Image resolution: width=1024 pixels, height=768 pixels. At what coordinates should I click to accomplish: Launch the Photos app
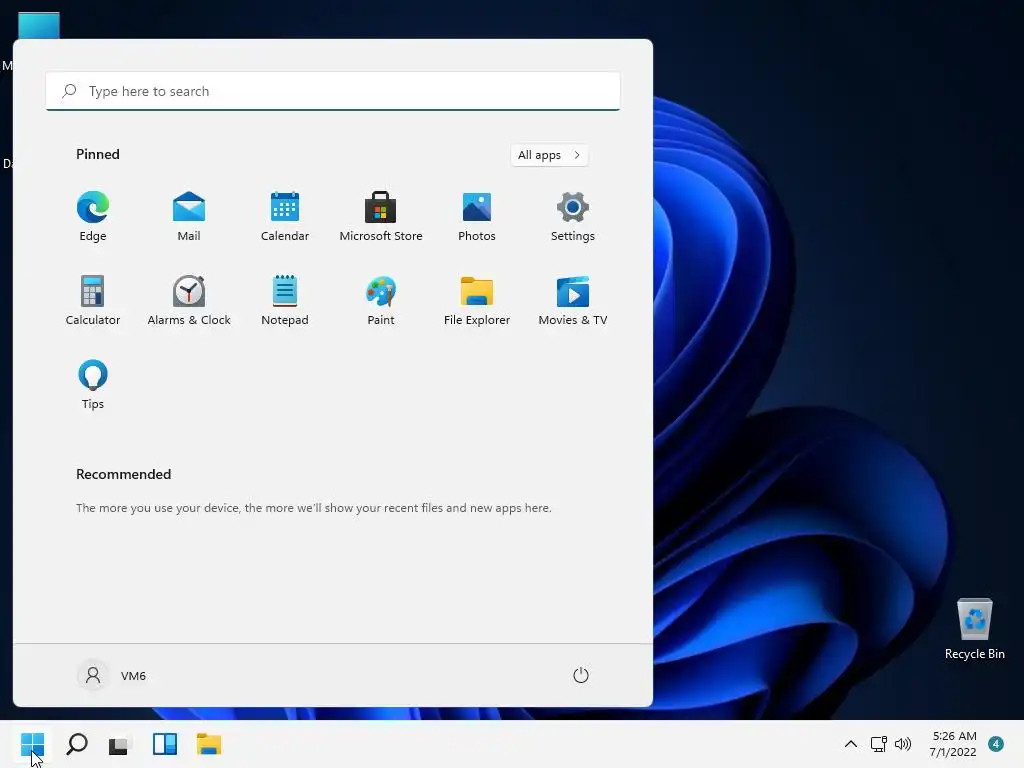tap(477, 217)
